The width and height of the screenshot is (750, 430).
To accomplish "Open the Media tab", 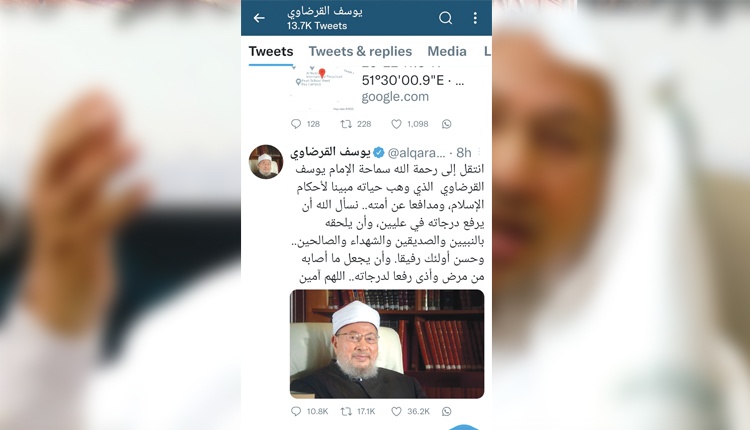I will pos(447,51).
